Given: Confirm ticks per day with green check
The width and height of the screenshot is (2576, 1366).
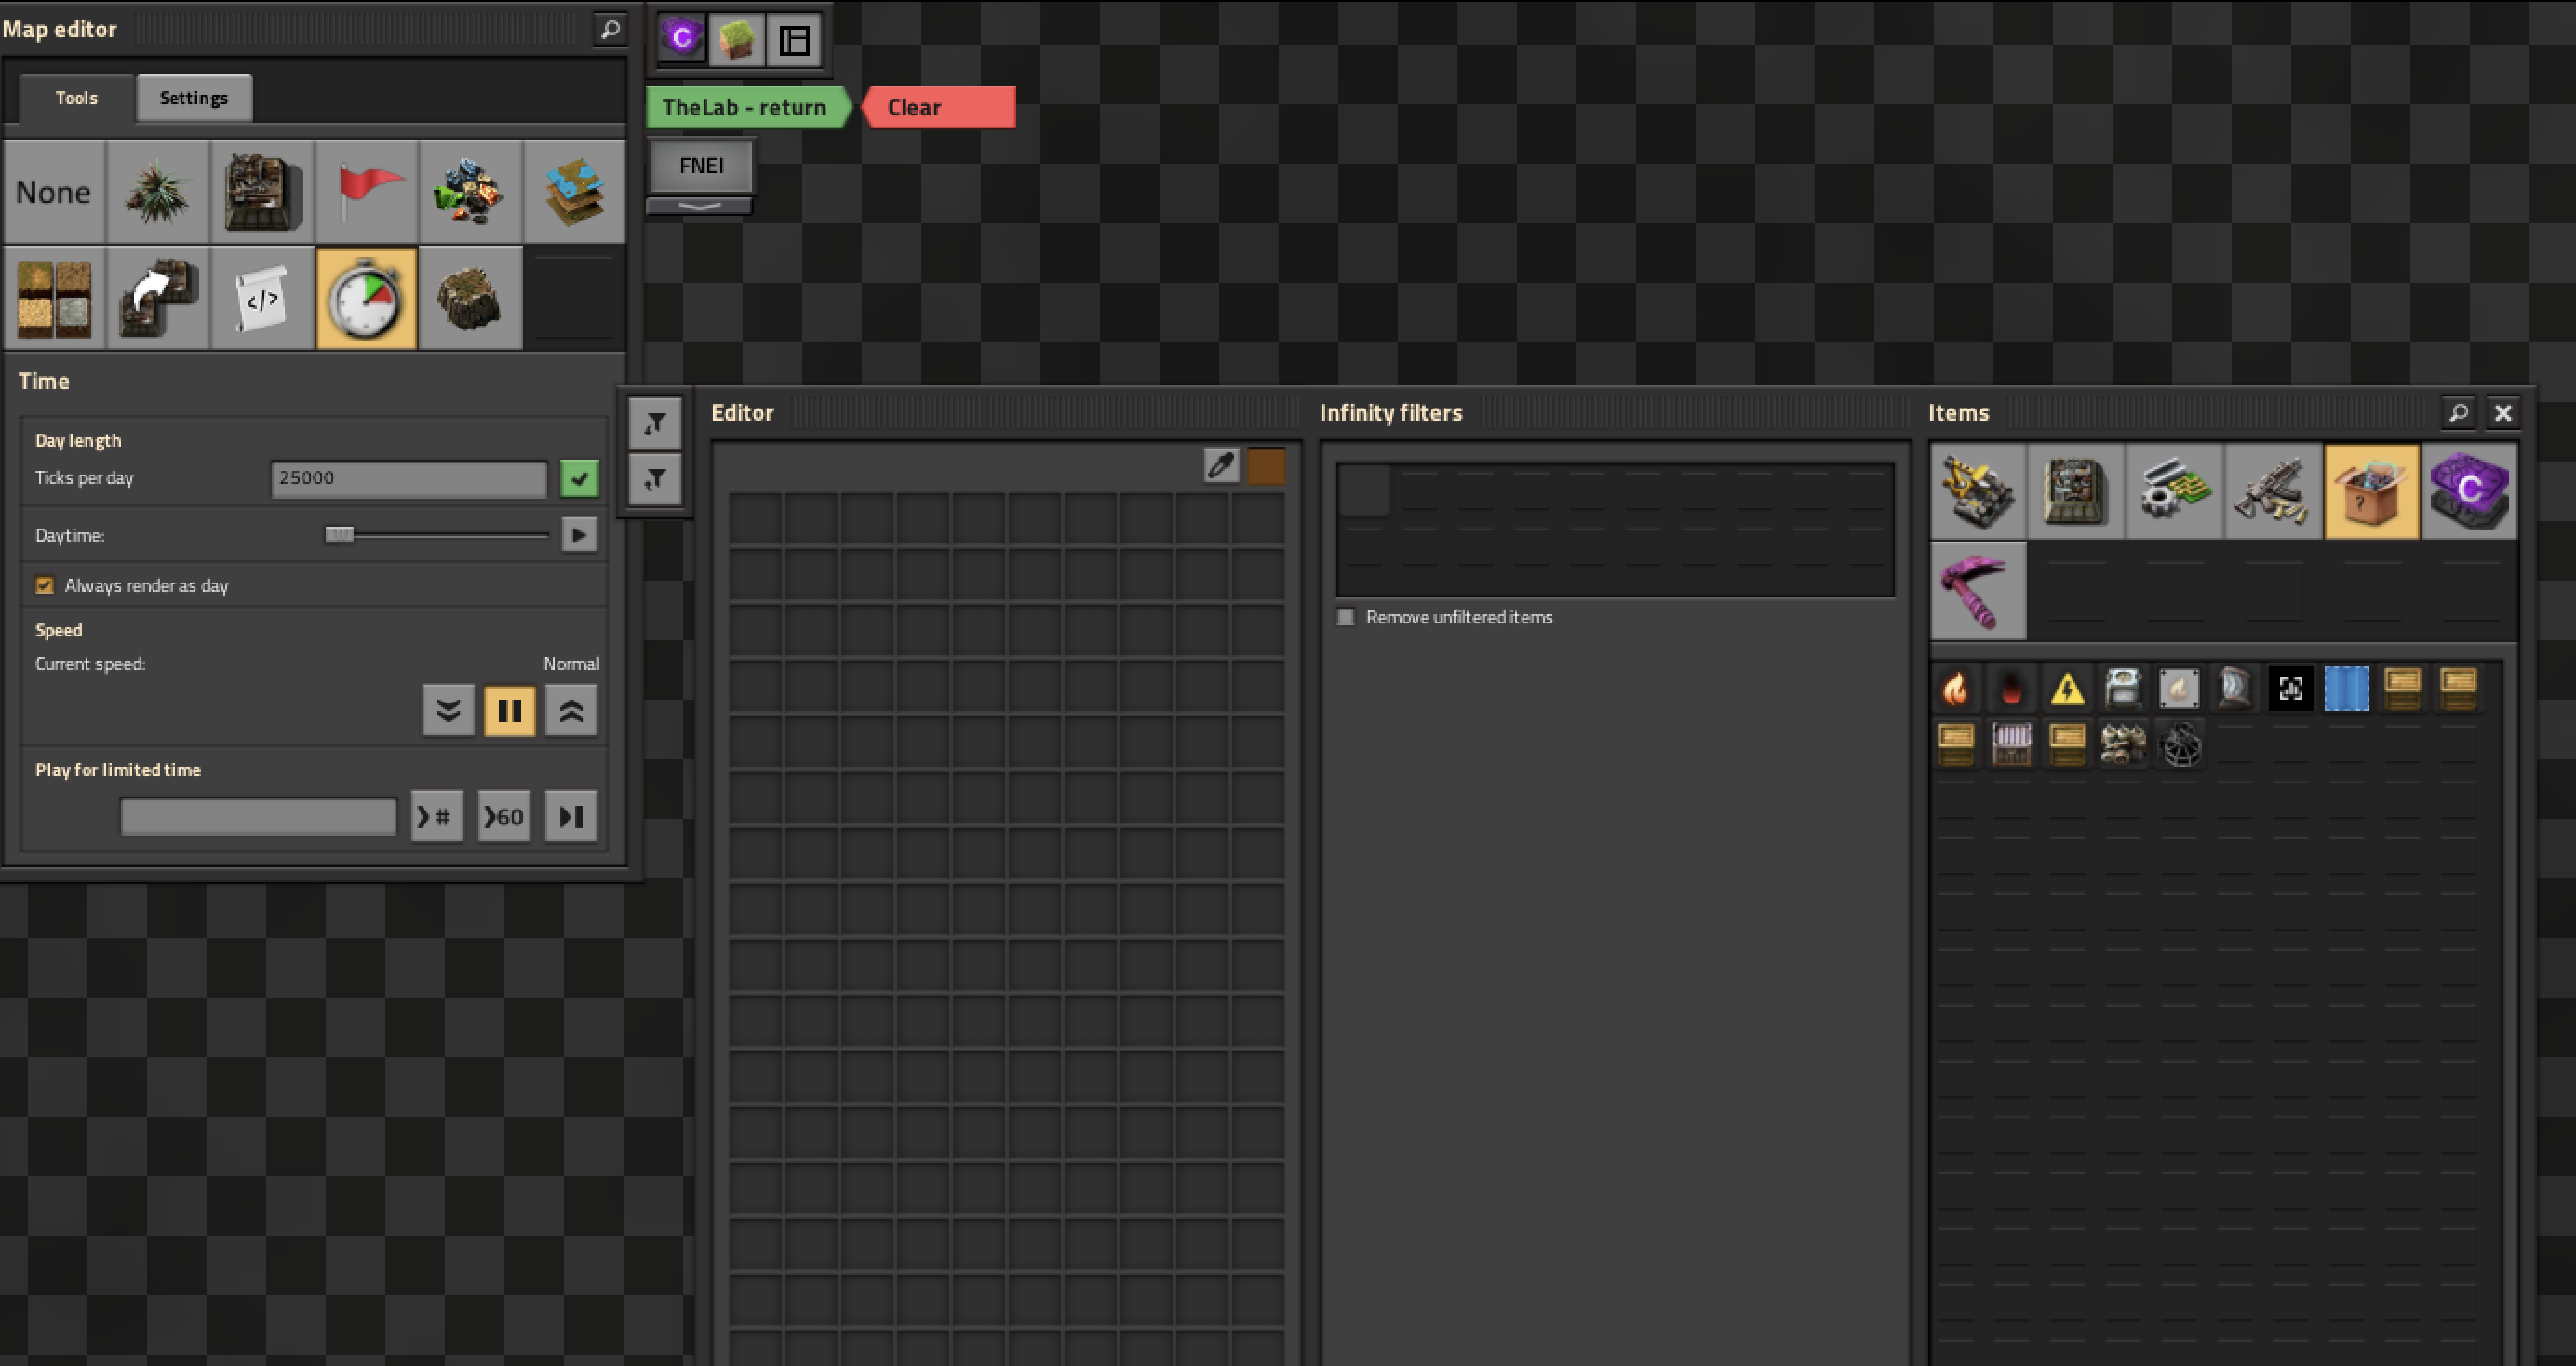Looking at the screenshot, I should (579, 478).
